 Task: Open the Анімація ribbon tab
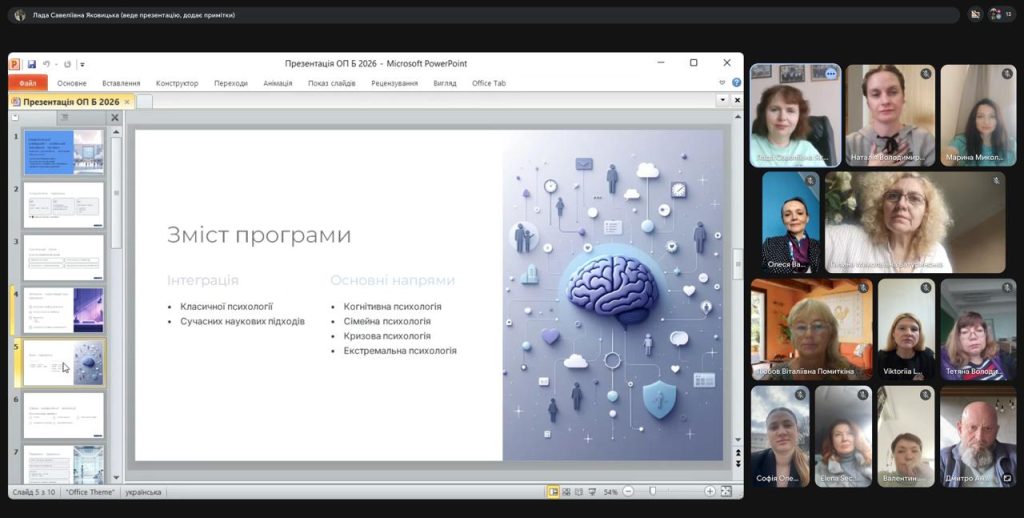(277, 83)
